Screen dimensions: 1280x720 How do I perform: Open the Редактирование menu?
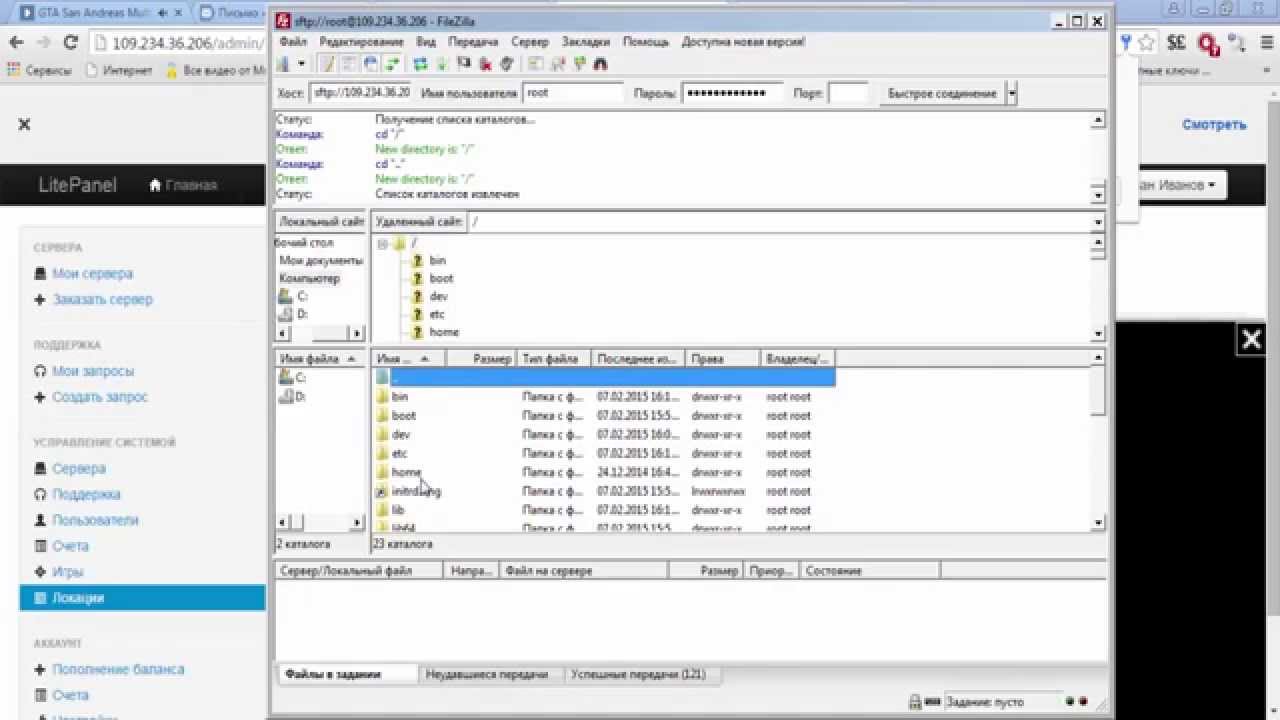361,42
